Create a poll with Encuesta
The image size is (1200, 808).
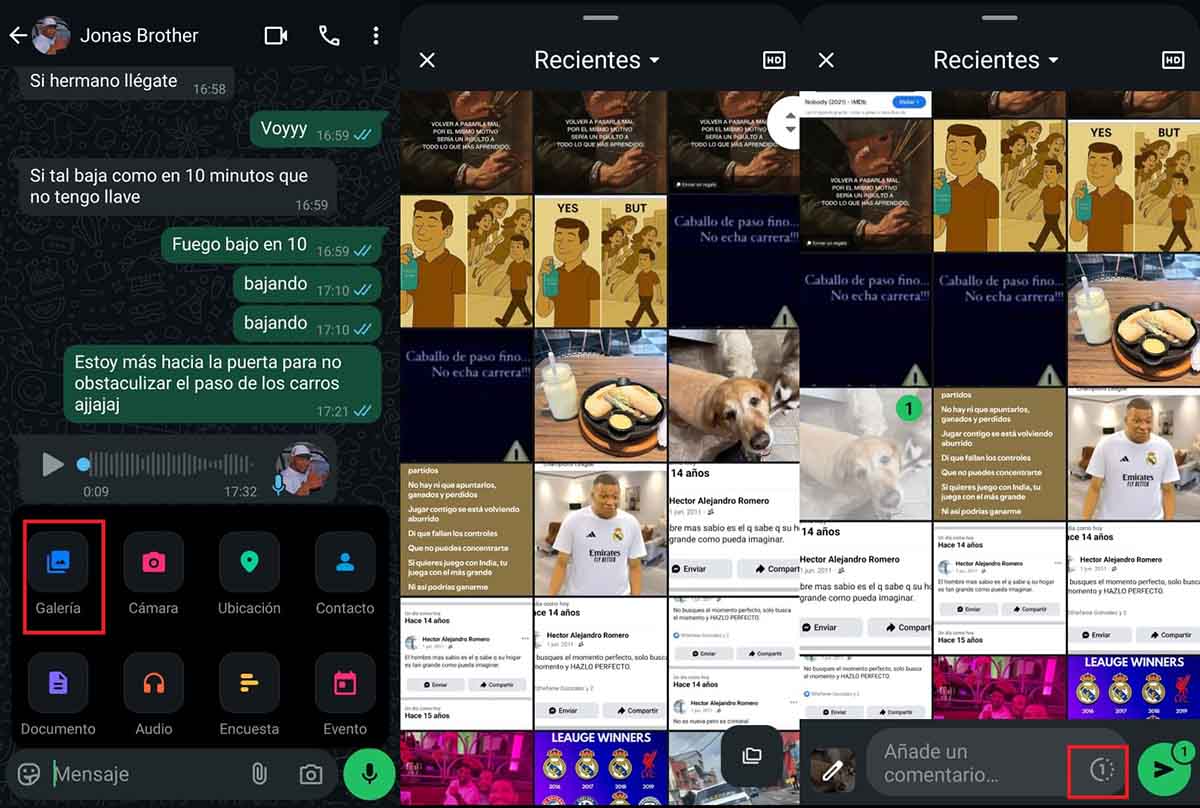(249, 696)
